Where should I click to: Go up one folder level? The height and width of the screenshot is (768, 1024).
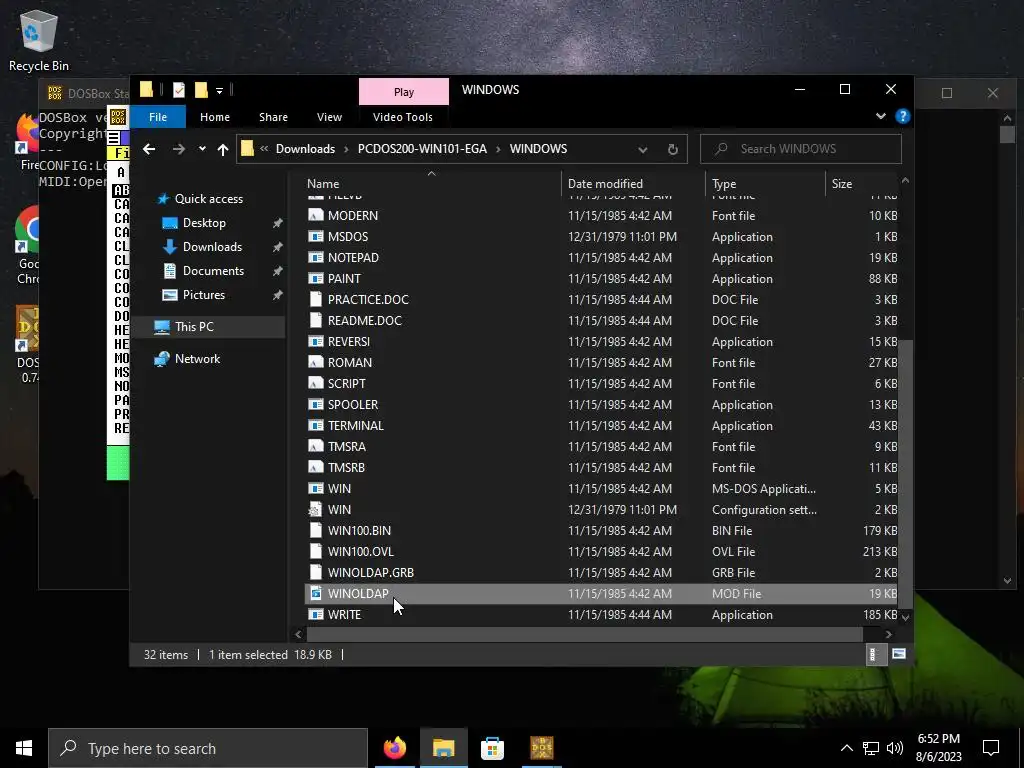click(x=223, y=150)
